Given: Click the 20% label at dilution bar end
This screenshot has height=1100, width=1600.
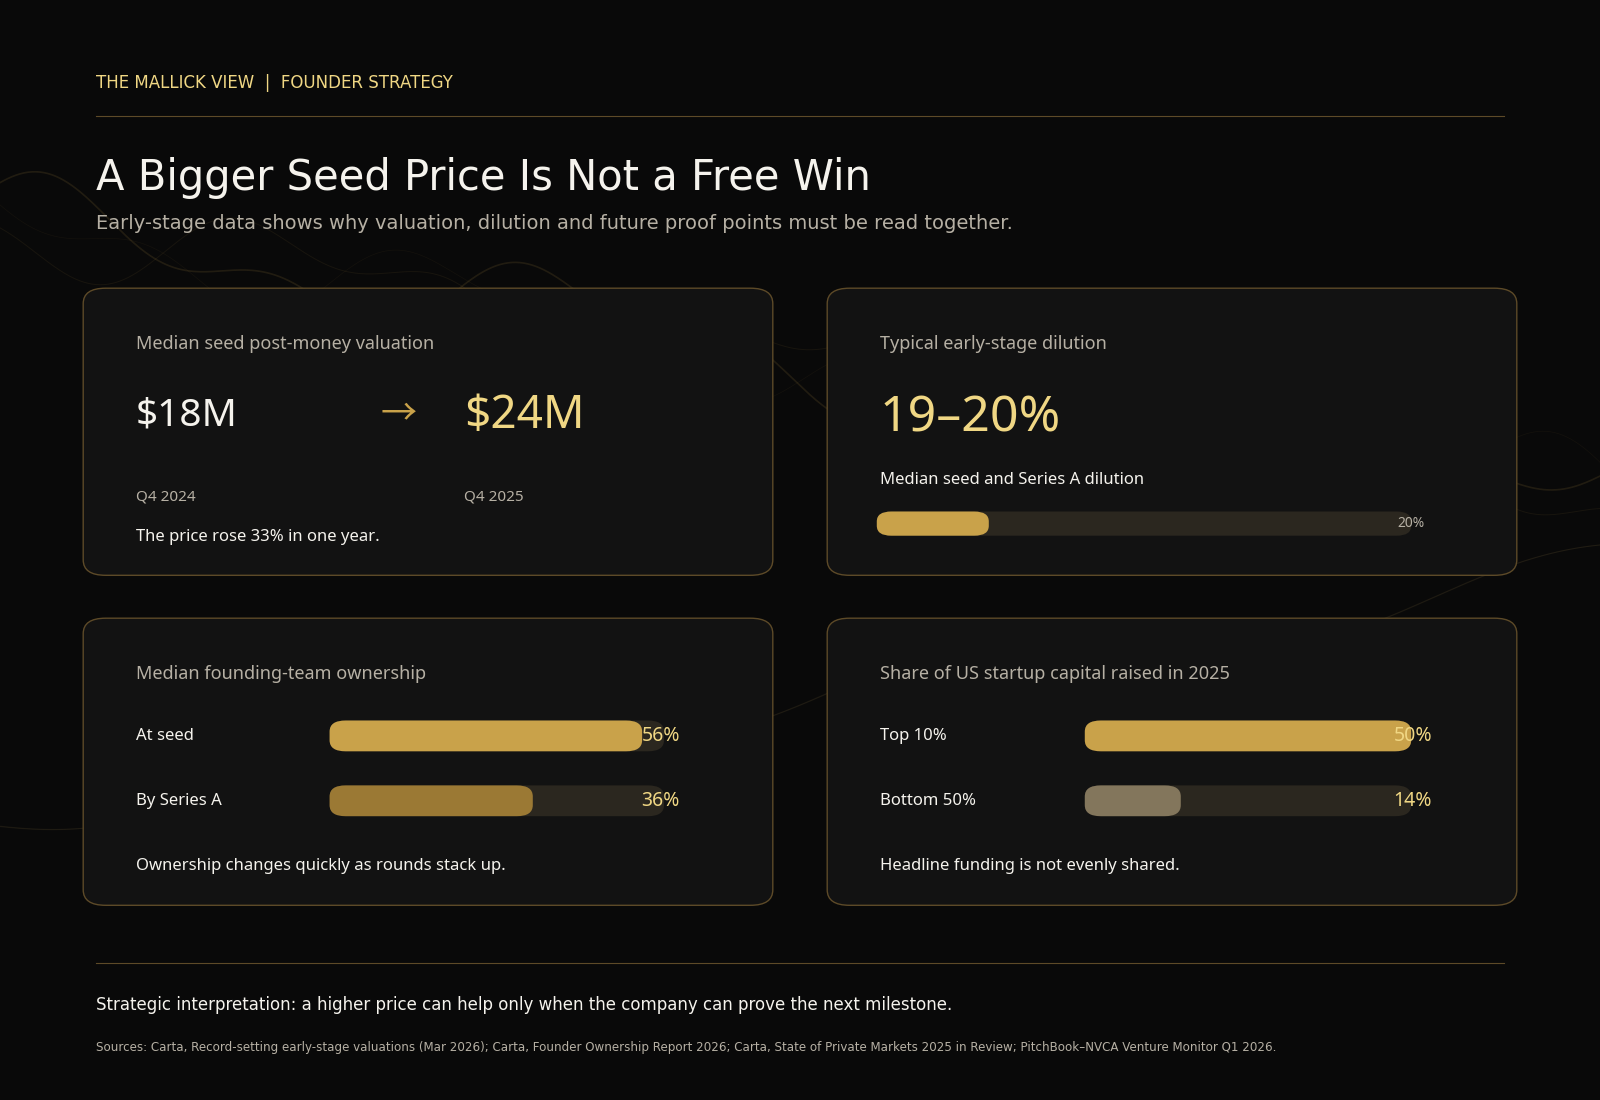Looking at the screenshot, I should pos(1410,523).
